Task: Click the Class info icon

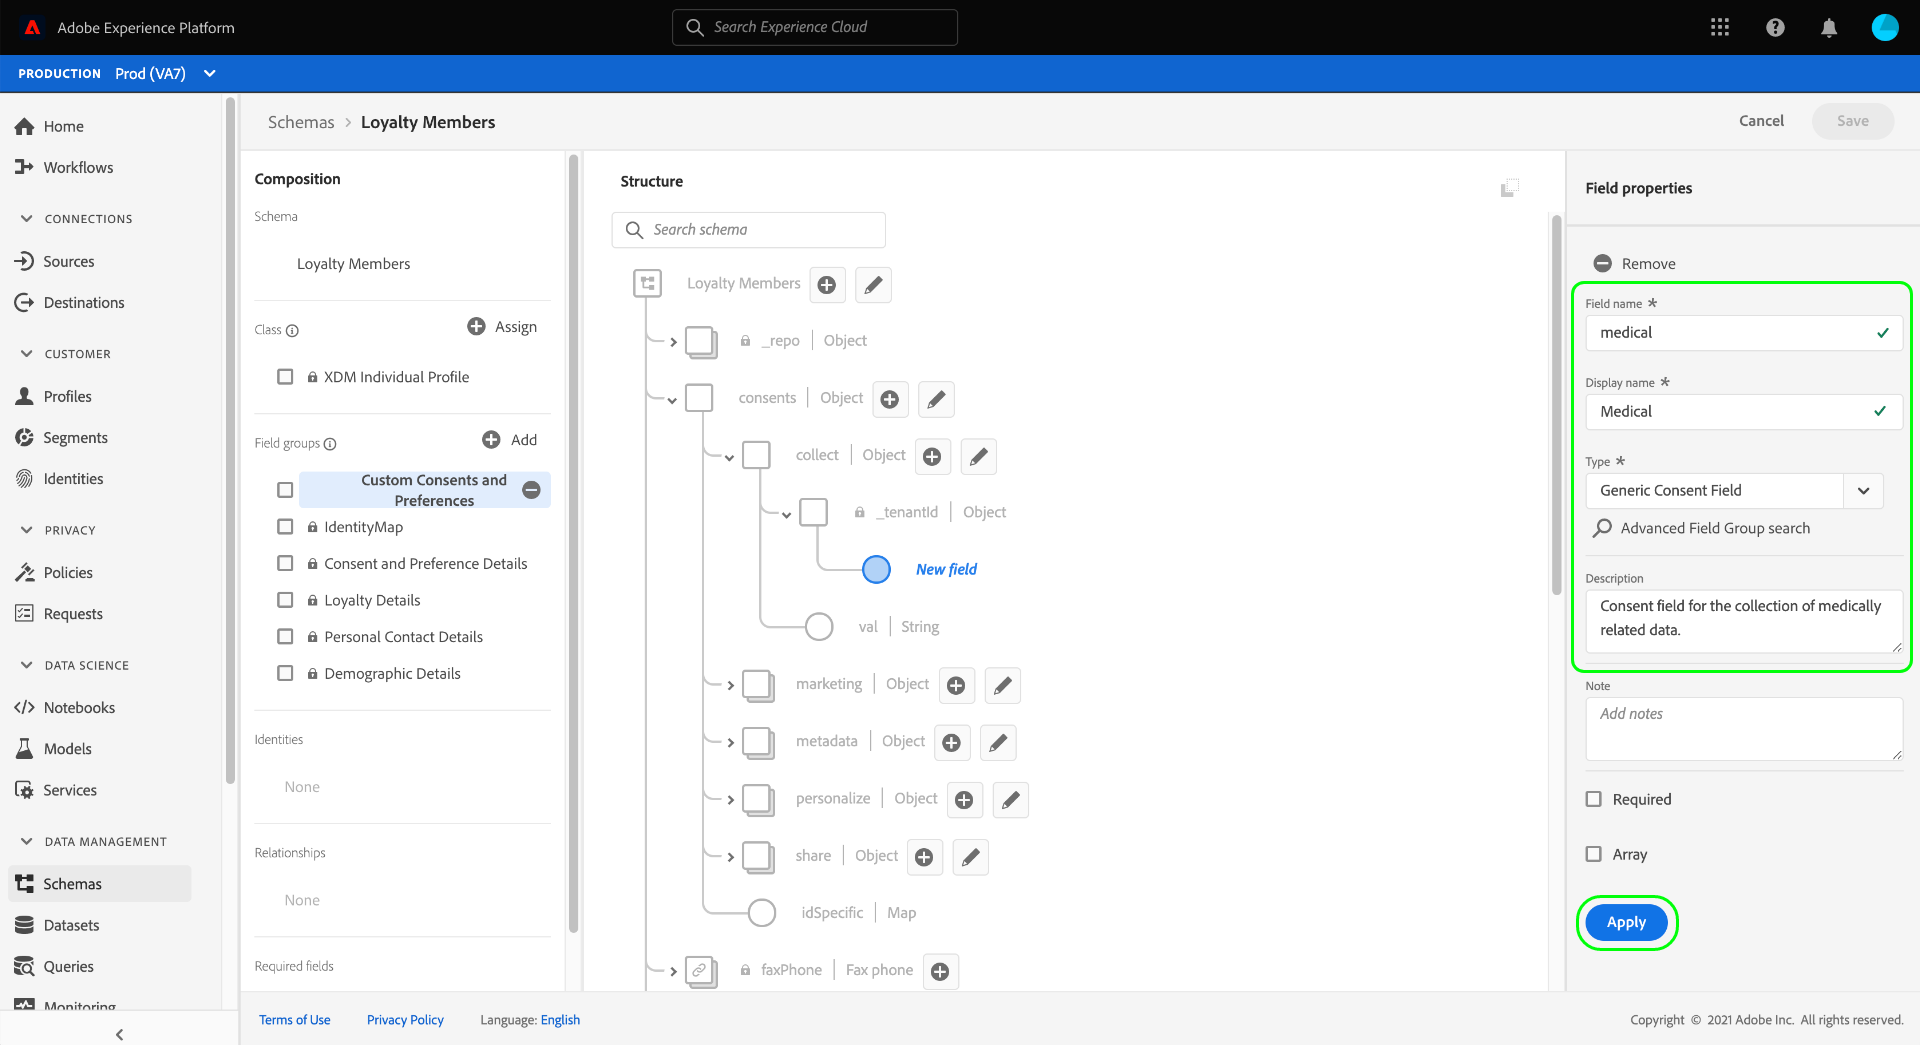Action: (x=292, y=331)
